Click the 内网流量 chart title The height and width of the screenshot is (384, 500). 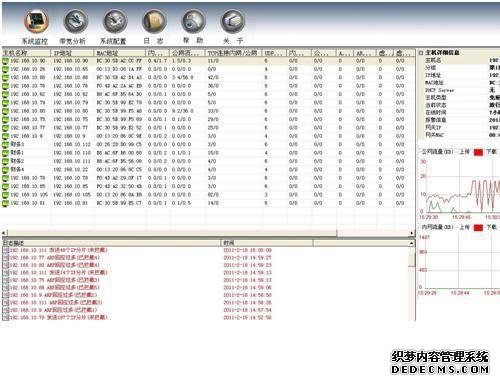[x=437, y=228]
